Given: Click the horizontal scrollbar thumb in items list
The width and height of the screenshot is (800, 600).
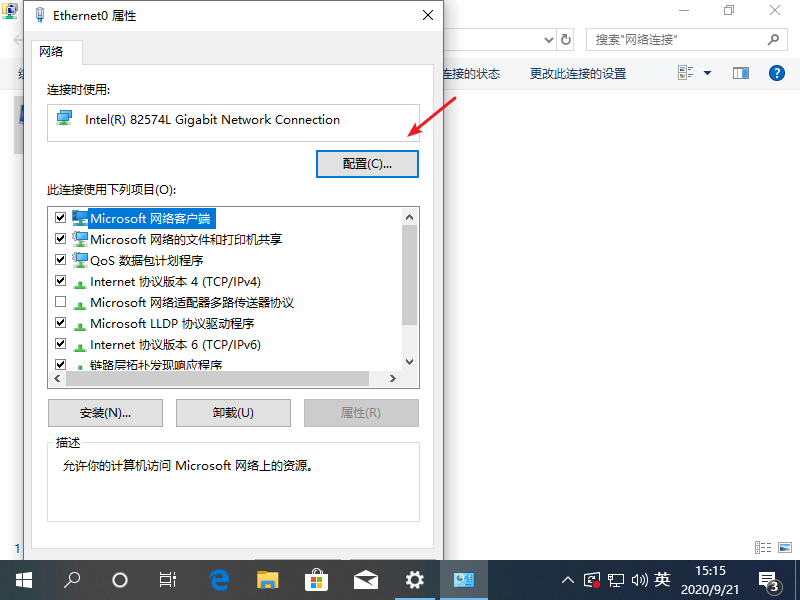Looking at the screenshot, I should coord(217,379).
